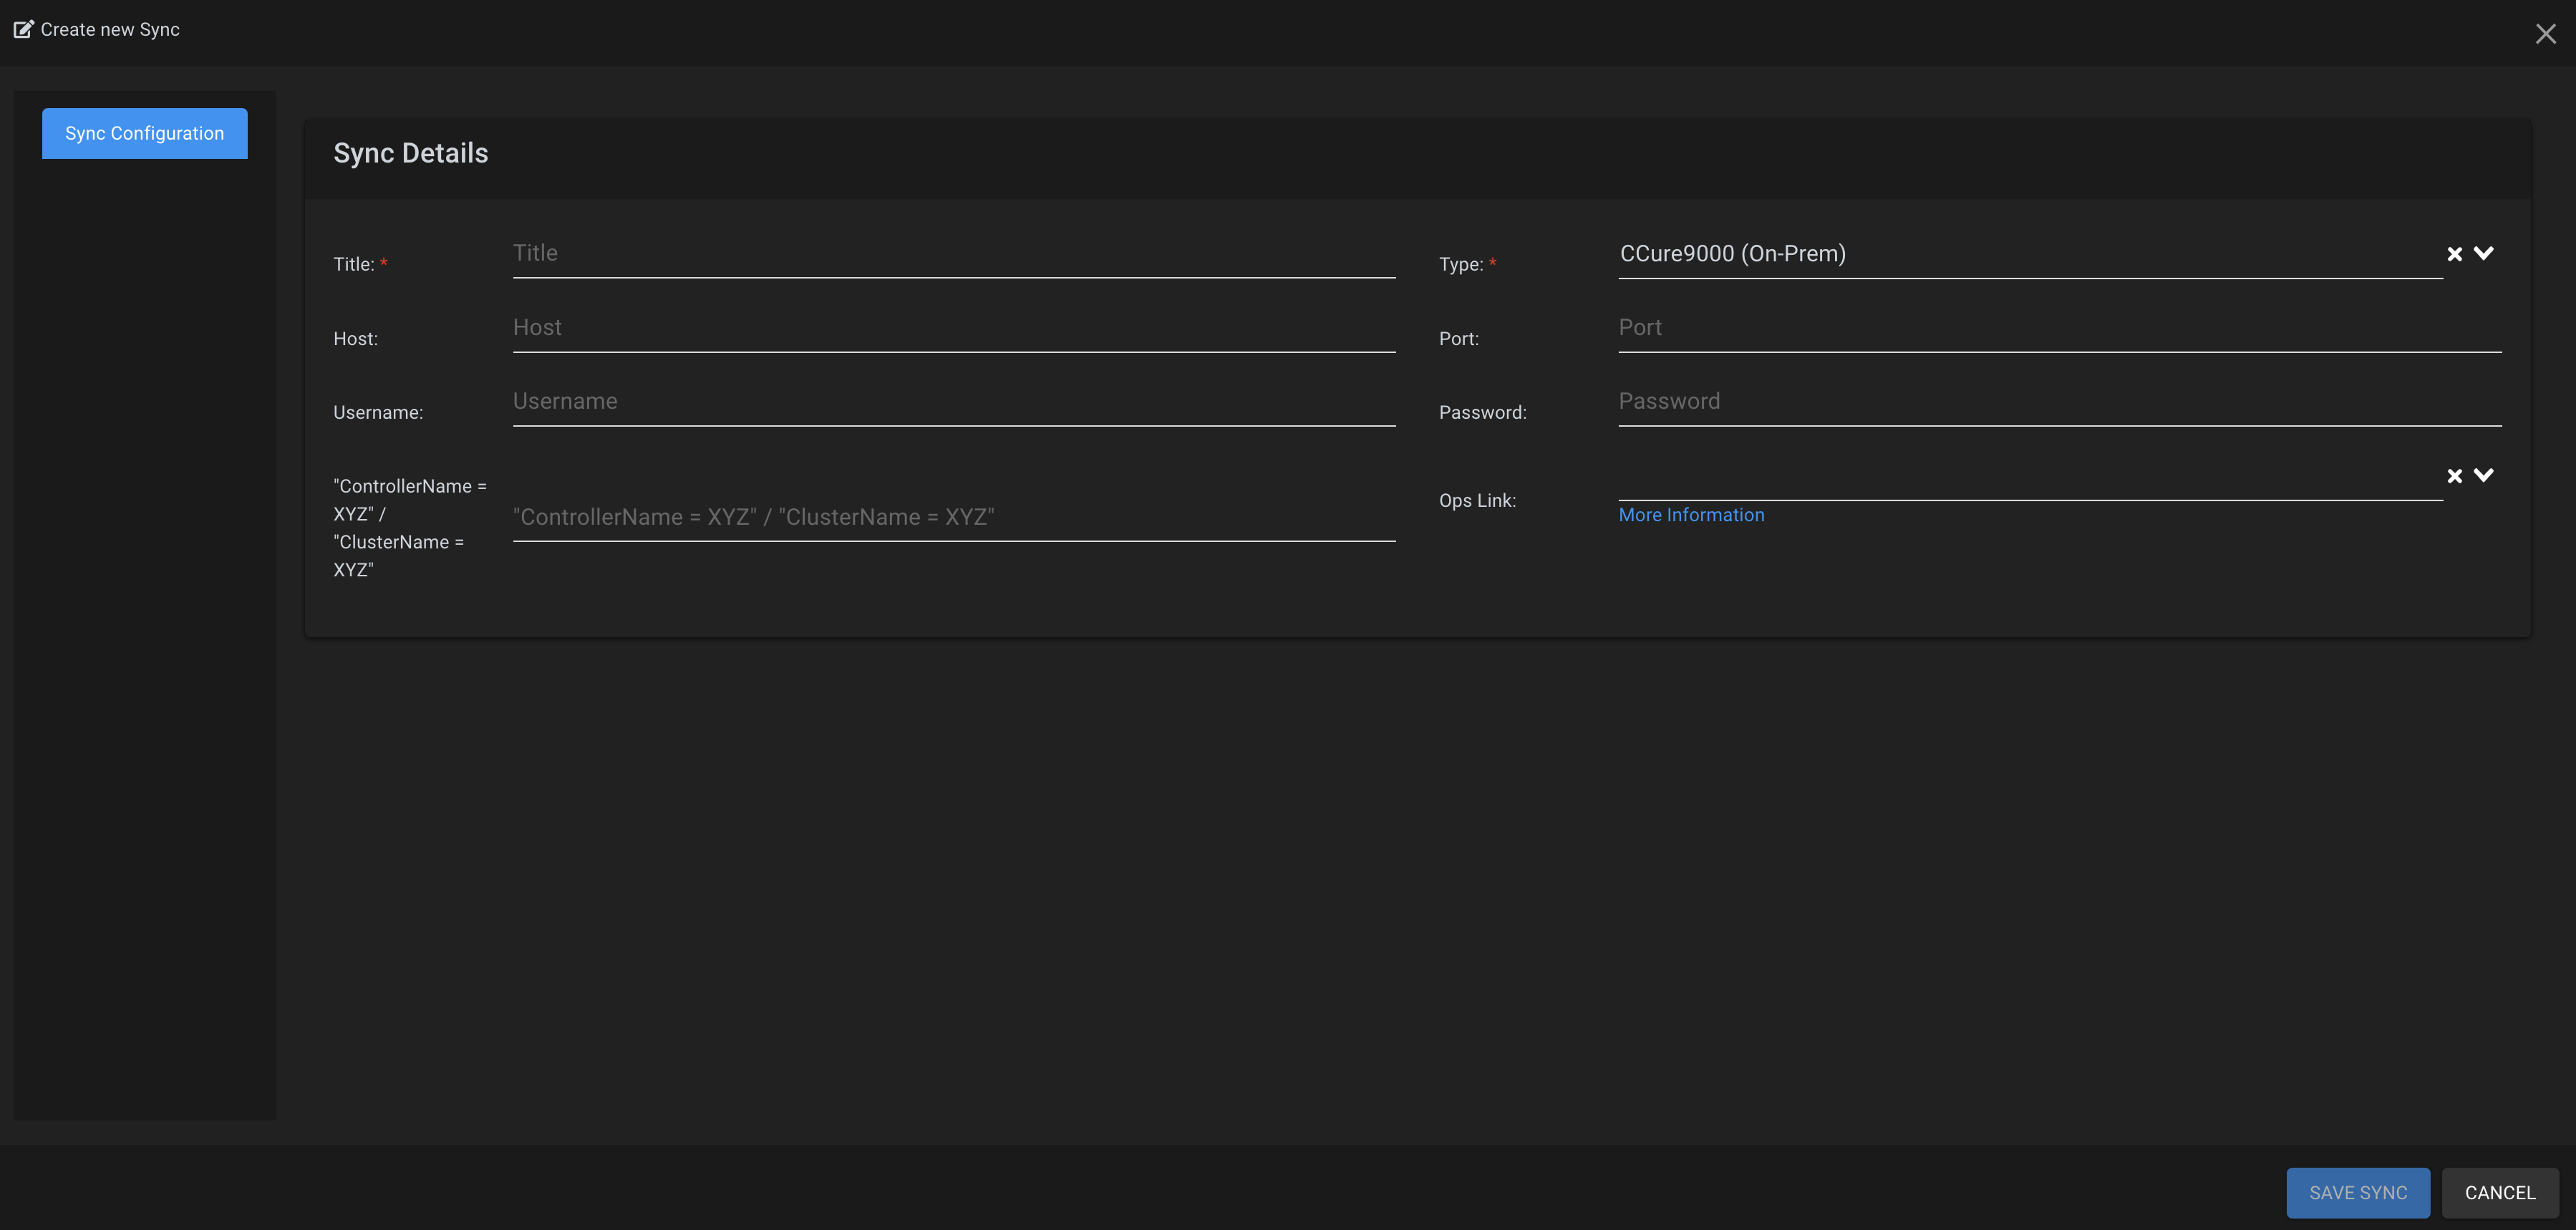Image resolution: width=2576 pixels, height=1230 pixels.
Task: Close the Create new Sync dialog
Action: [x=2545, y=34]
